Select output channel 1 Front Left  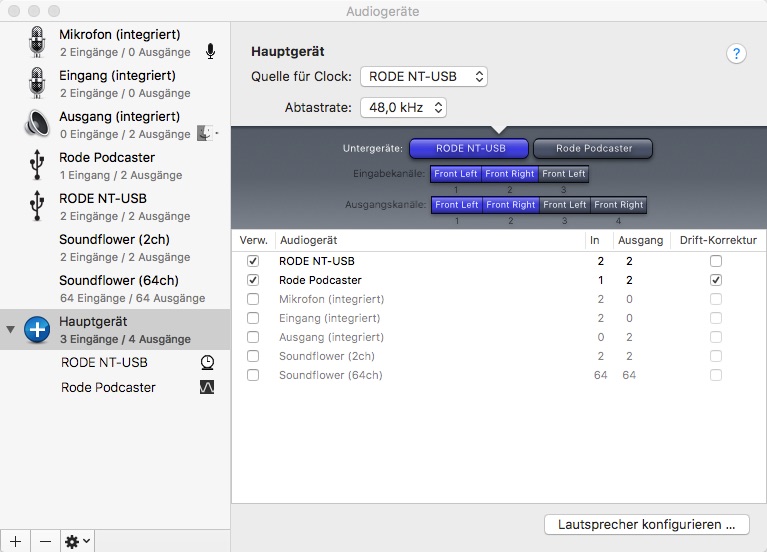tap(457, 205)
